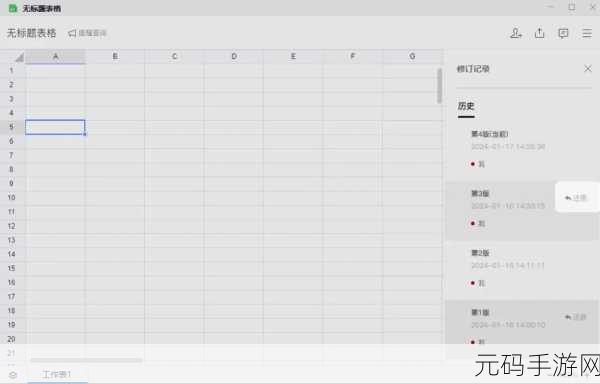Image resolution: width=600 pixels, height=384 pixels.
Task: Select column F header
Action: click(352, 57)
